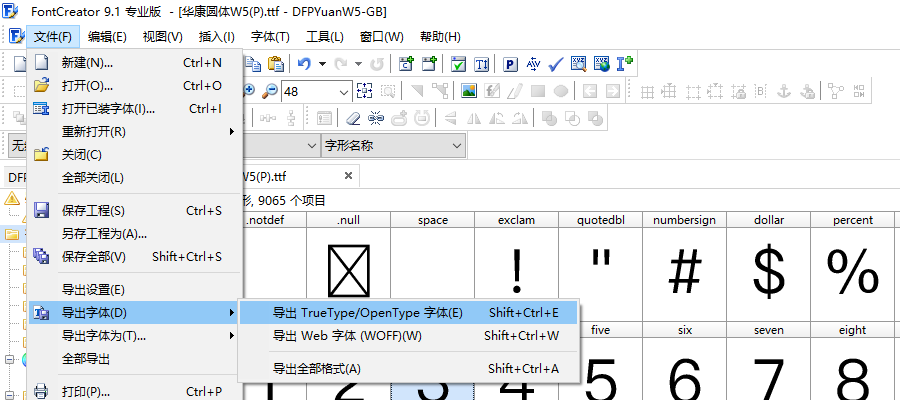Click the TI text metrics icon

click(x=482, y=64)
